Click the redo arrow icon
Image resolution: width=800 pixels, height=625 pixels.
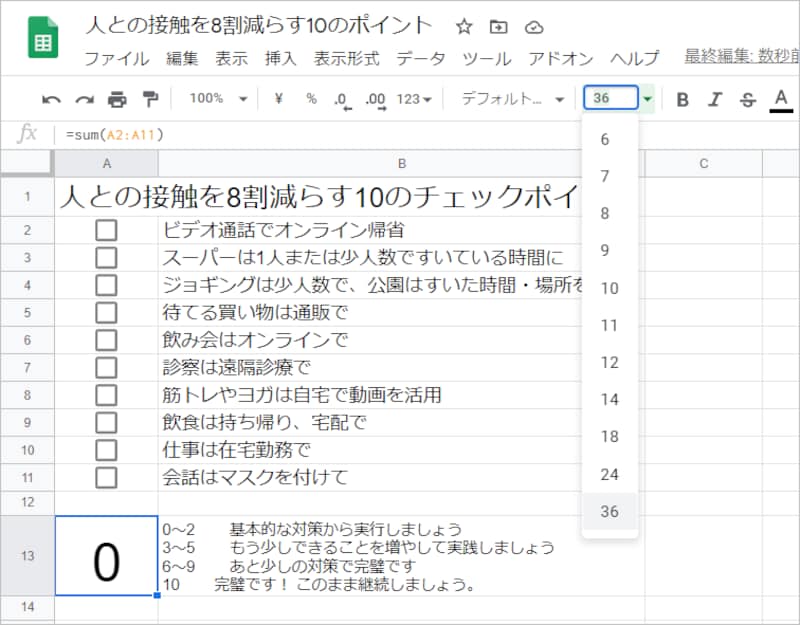click(84, 99)
